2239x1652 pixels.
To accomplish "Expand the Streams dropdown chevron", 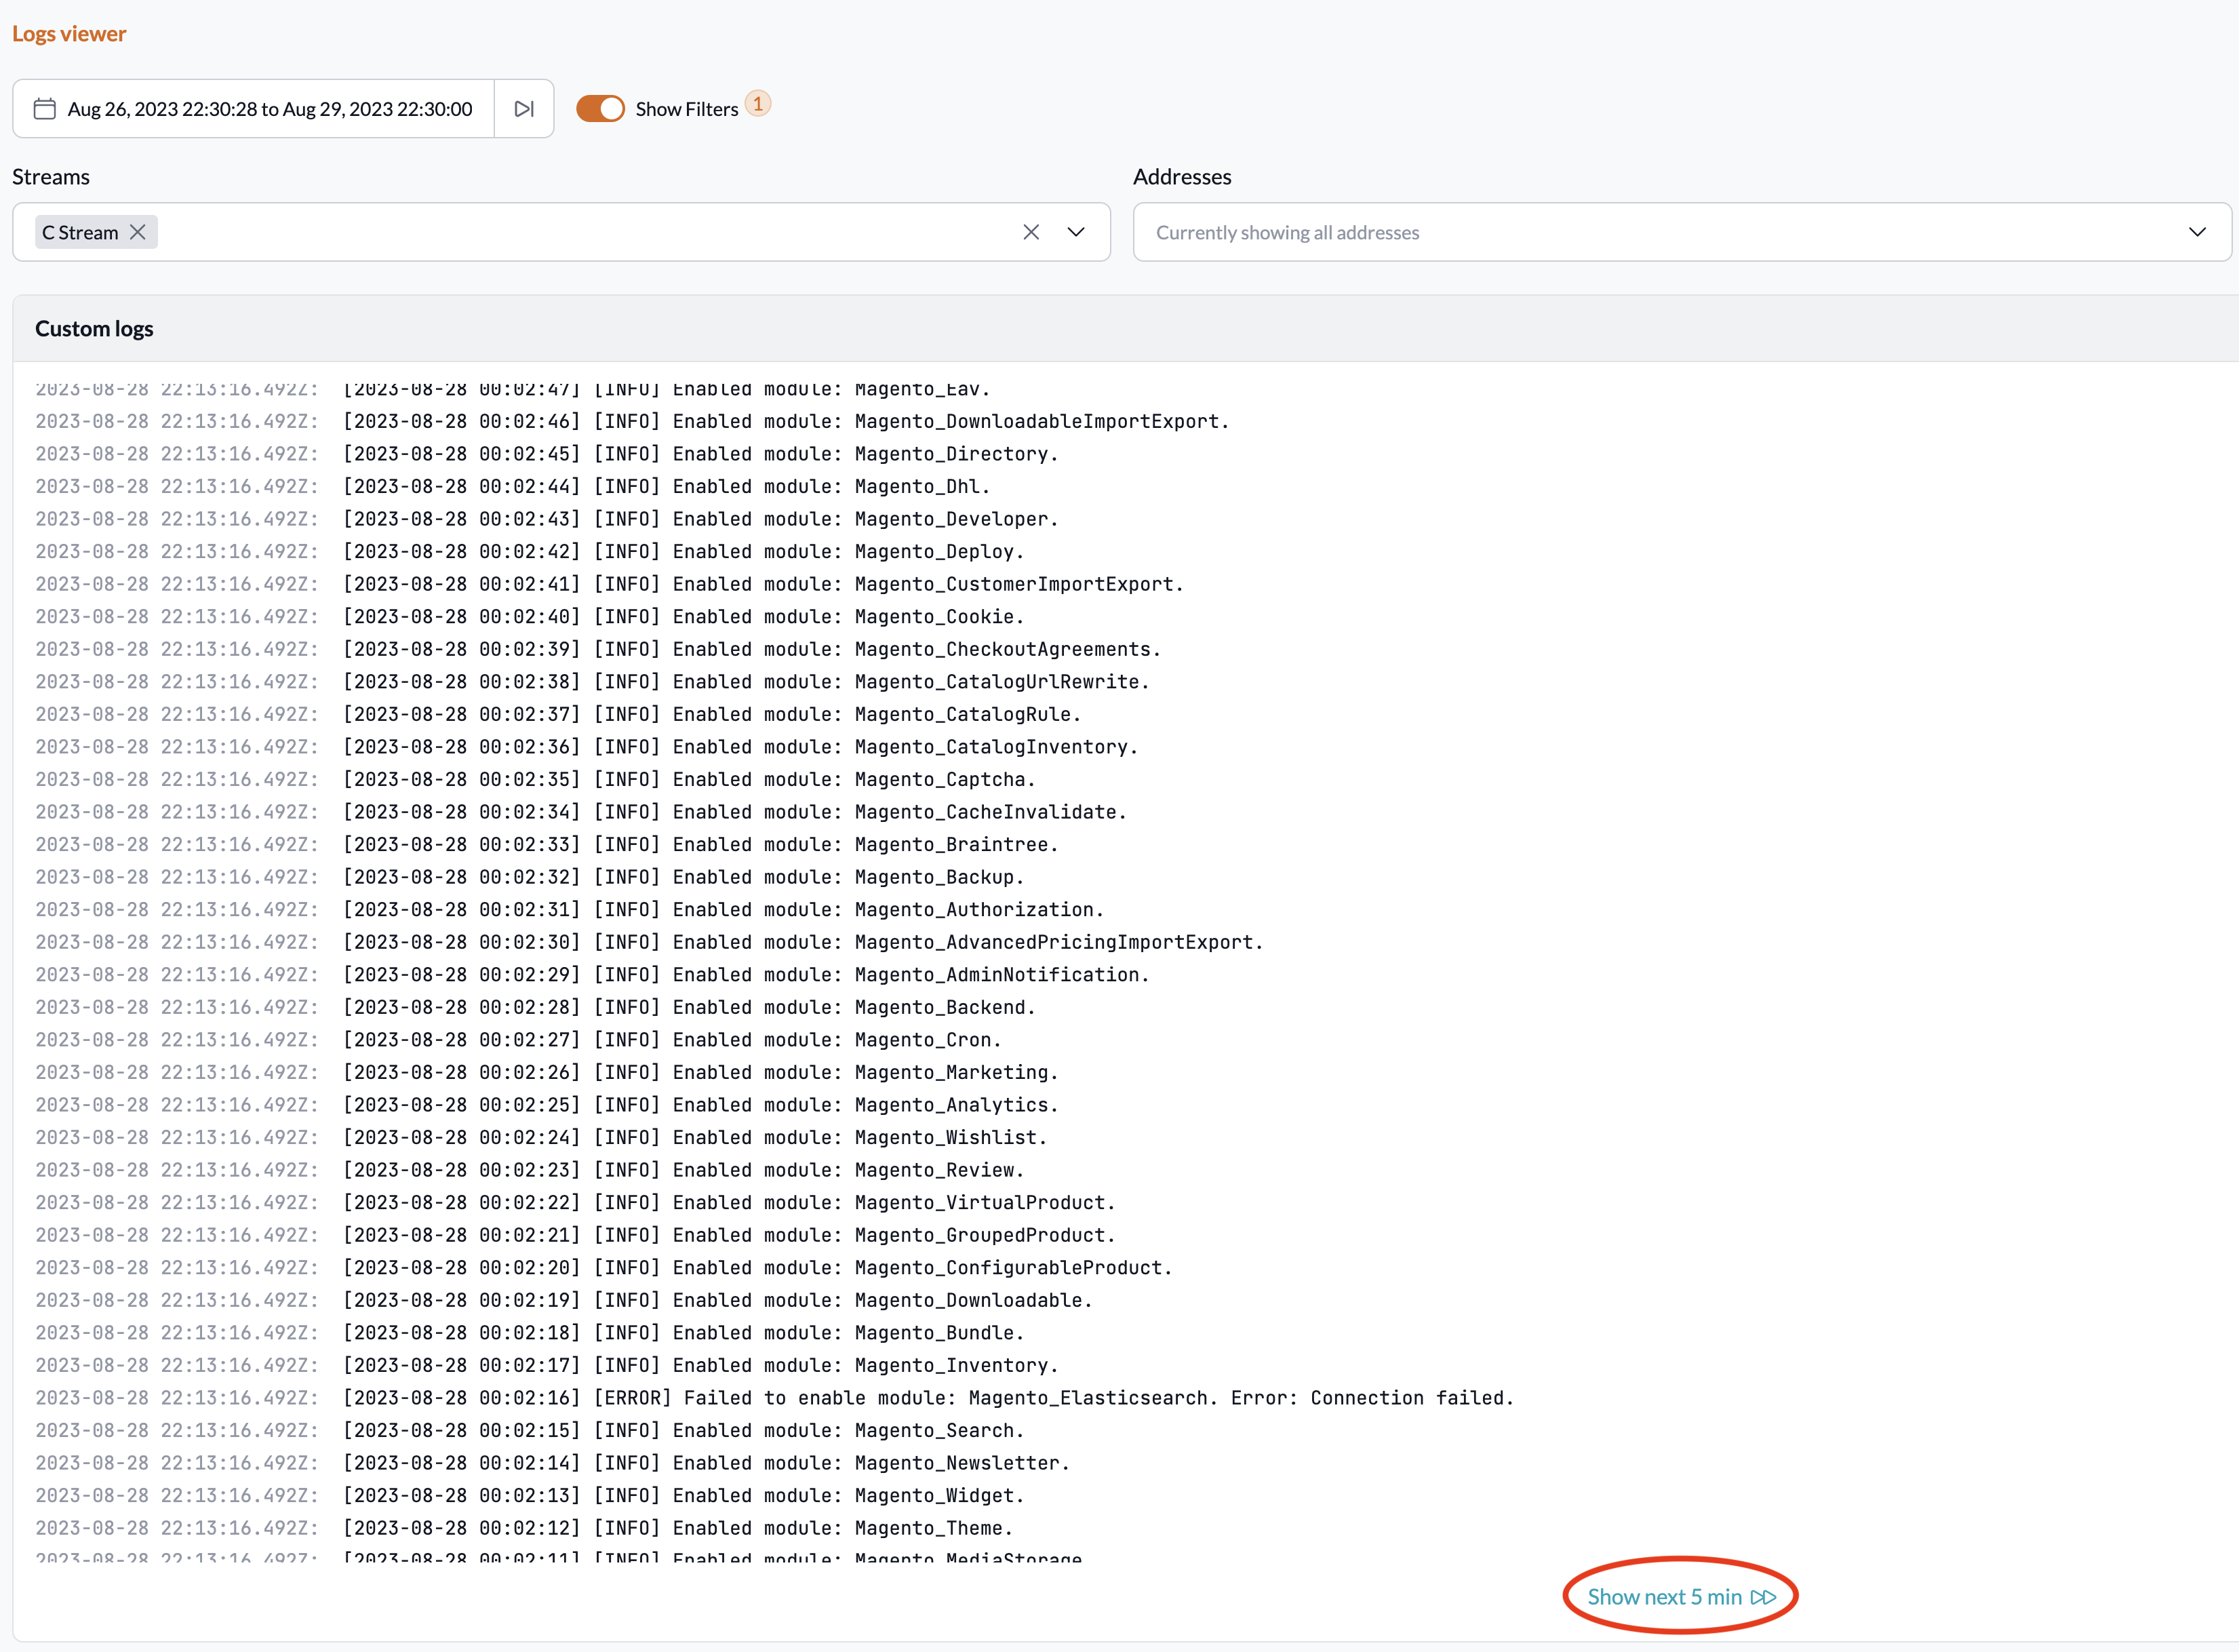I will [1076, 232].
